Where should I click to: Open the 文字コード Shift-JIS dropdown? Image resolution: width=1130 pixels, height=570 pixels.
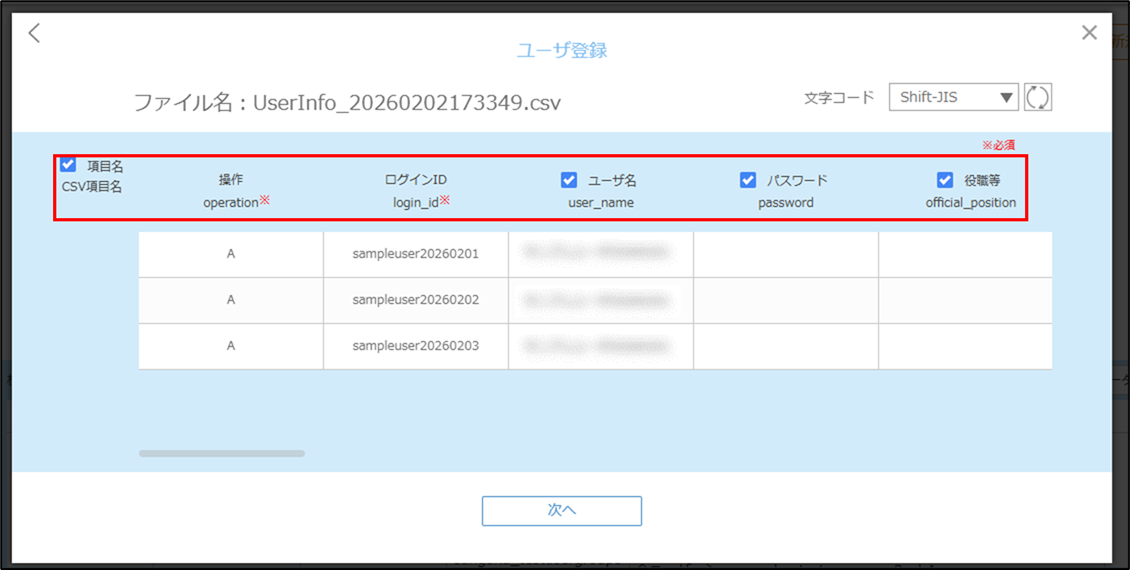(x=953, y=97)
